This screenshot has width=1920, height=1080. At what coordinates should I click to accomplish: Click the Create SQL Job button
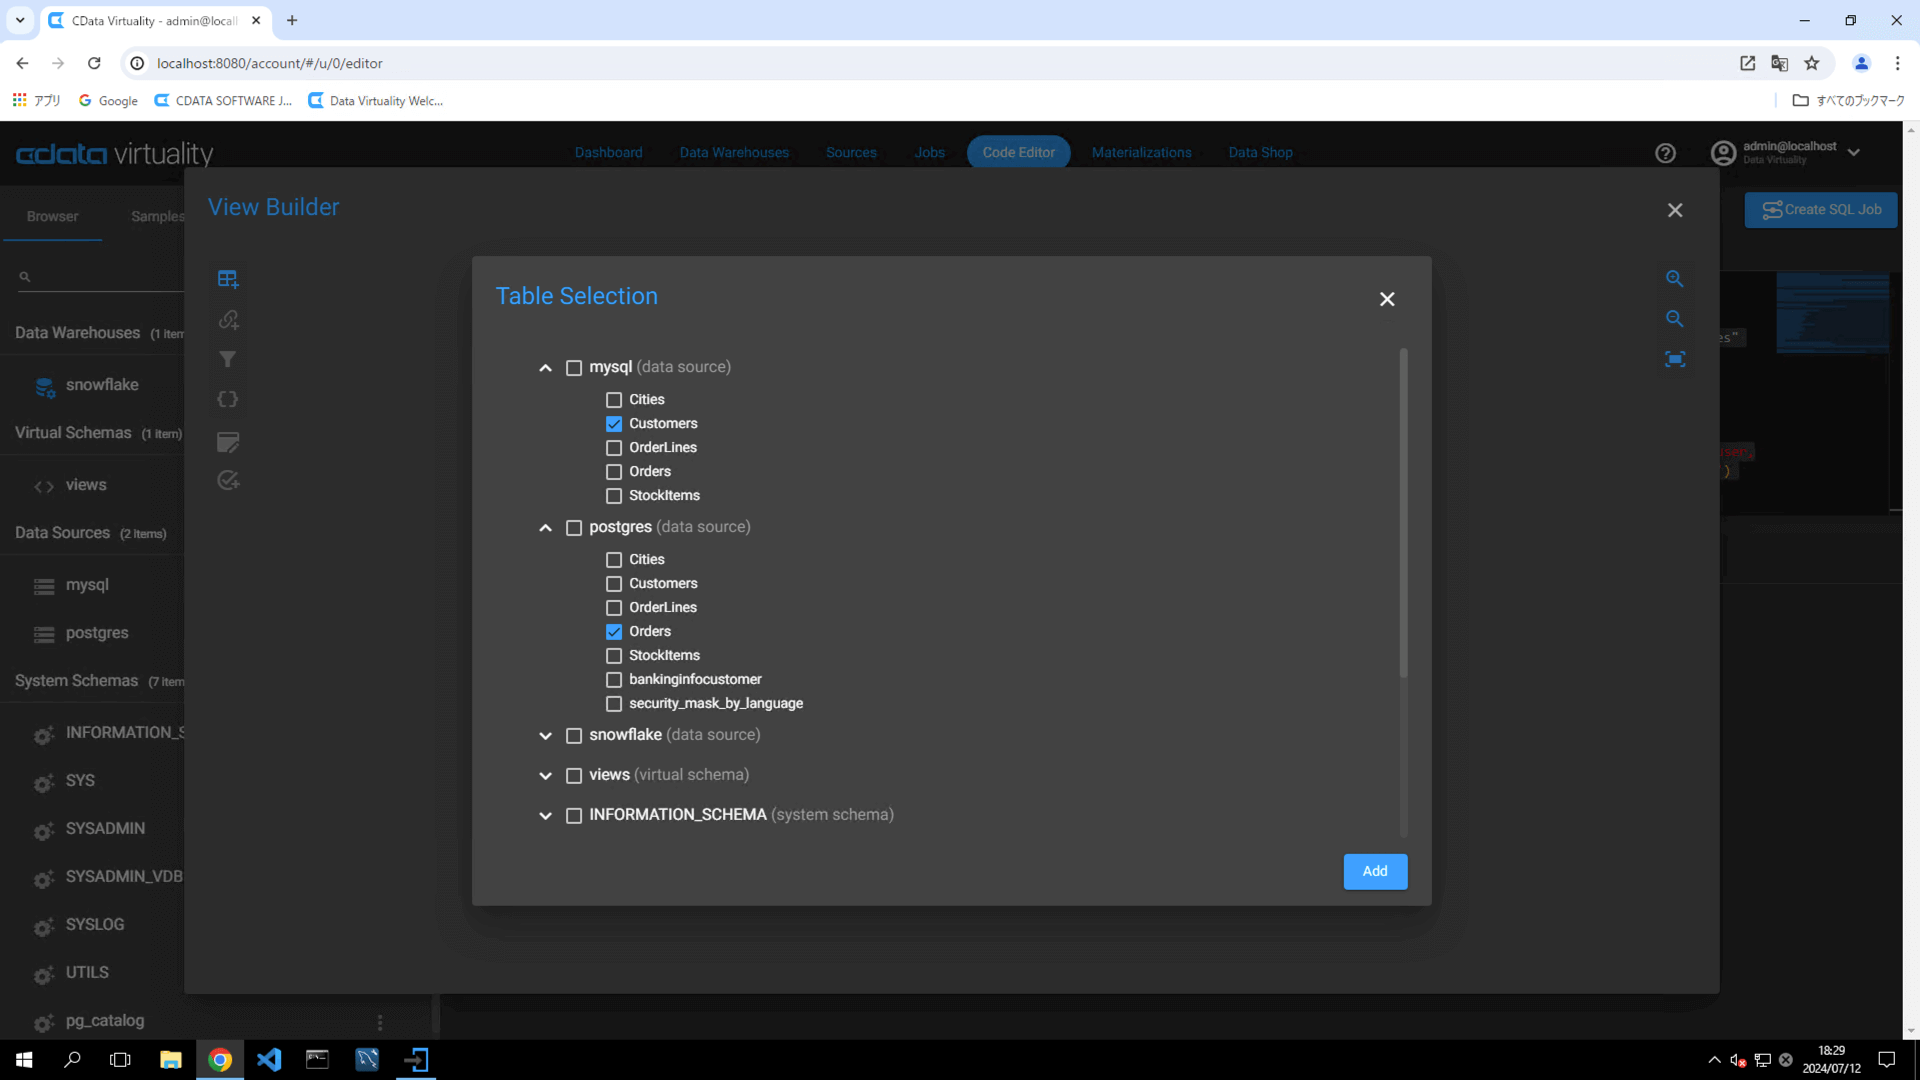pos(1821,210)
